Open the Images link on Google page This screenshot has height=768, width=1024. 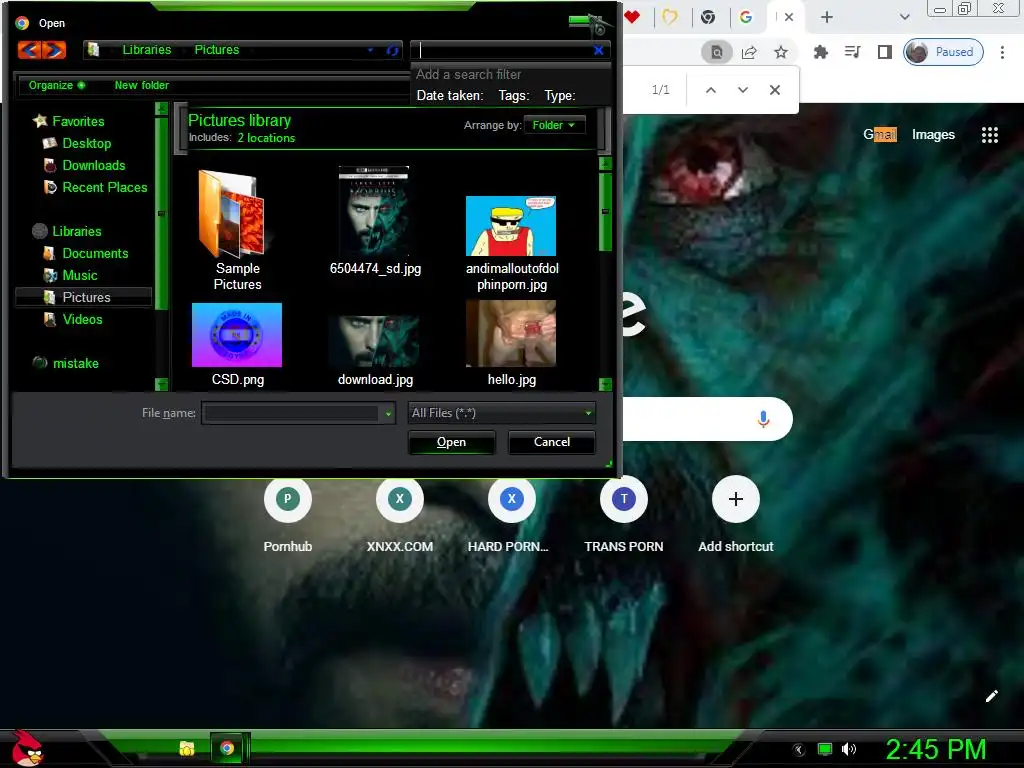[933, 135]
